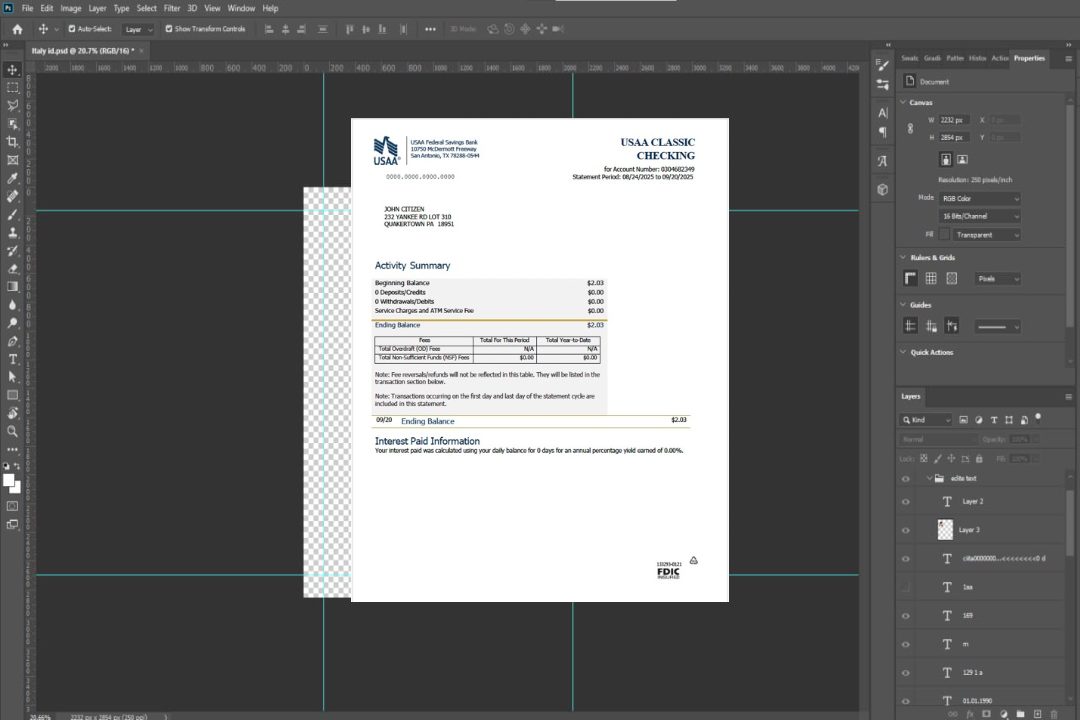Viewport: 1080px width, 720px height.
Task: Open the Window menu
Action: pyautogui.click(x=242, y=8)
